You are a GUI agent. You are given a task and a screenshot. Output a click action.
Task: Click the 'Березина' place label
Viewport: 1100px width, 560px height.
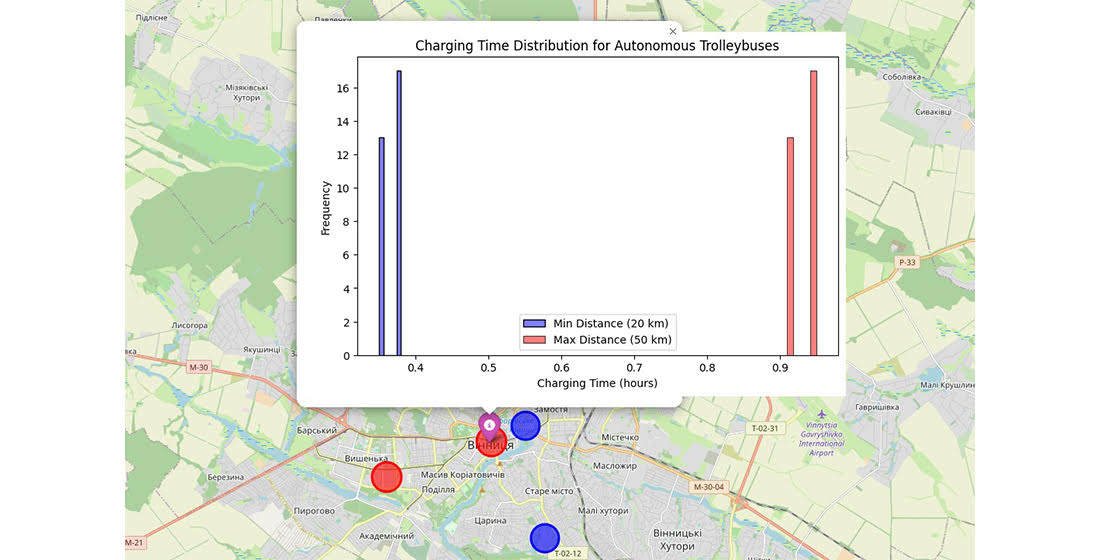coord(226,477)
